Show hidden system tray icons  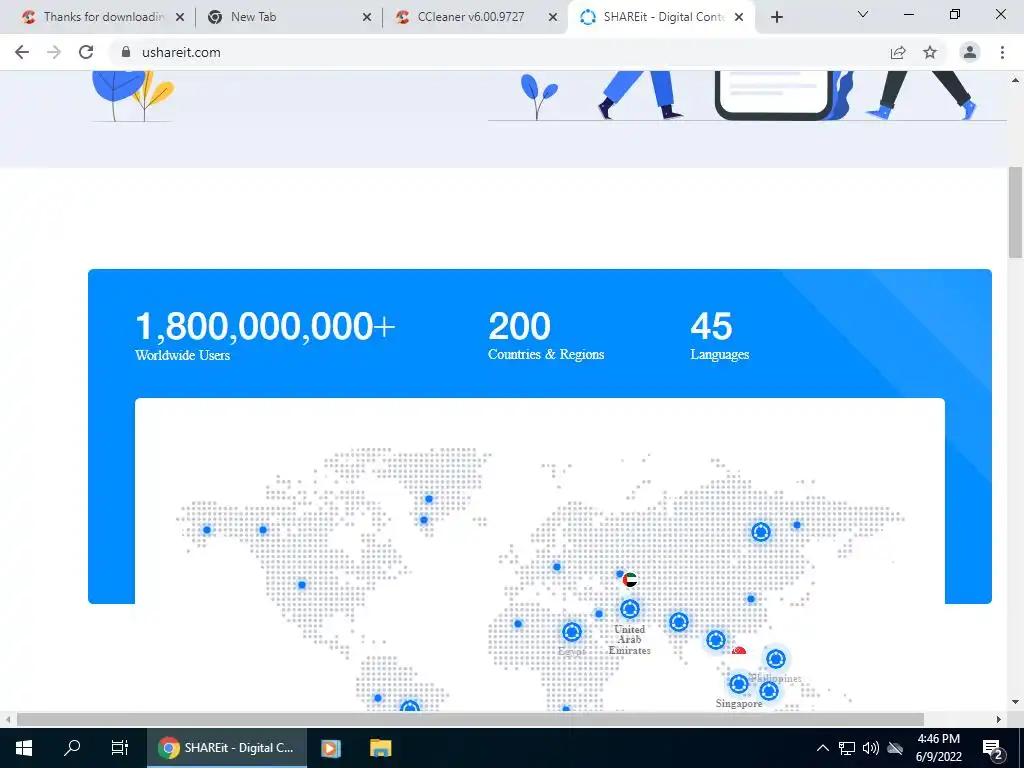tap(823, 748)
